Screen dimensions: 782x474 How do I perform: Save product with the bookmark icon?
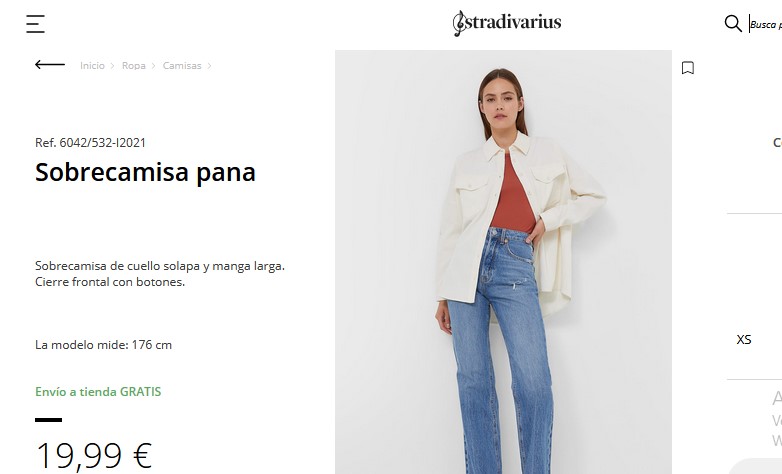pos(688,68)
